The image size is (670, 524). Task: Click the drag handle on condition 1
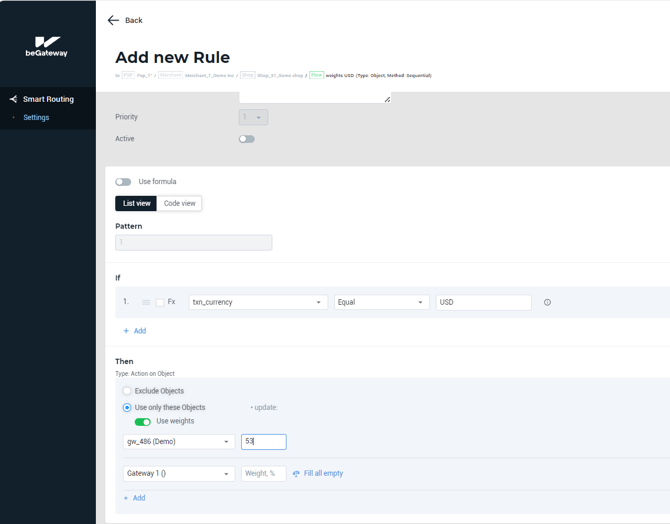(x=146, y=302)
